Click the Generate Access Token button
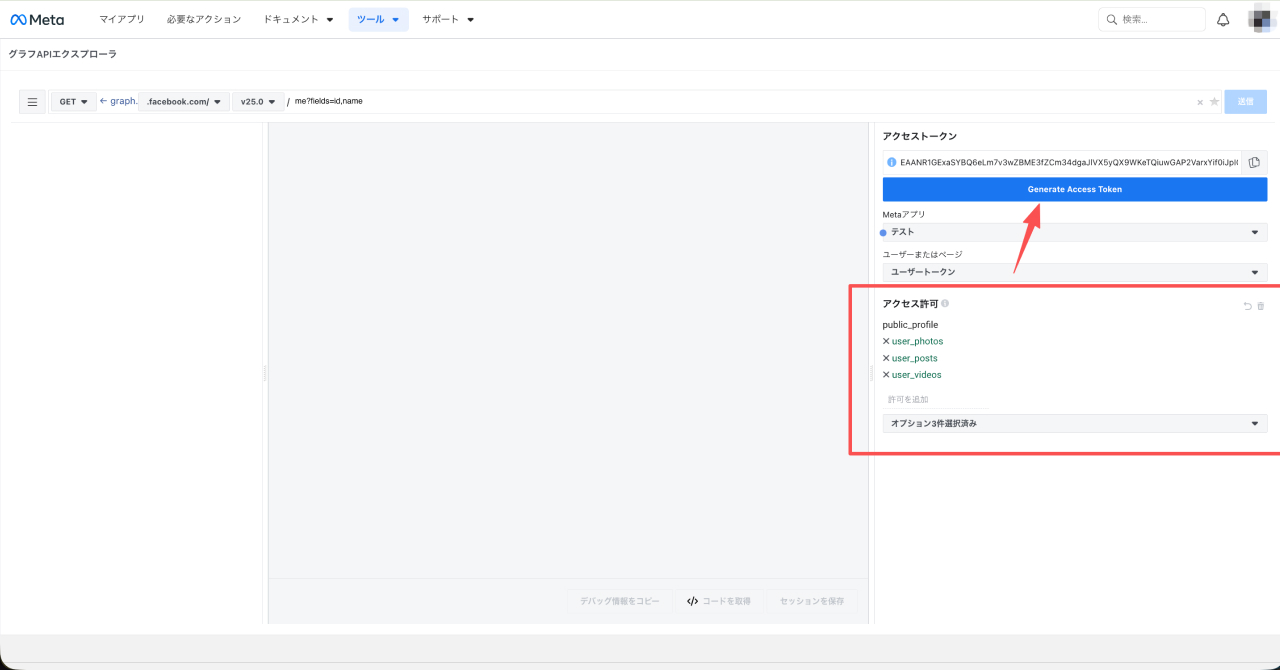1280x670 pixels. [x=1074, y=189]
